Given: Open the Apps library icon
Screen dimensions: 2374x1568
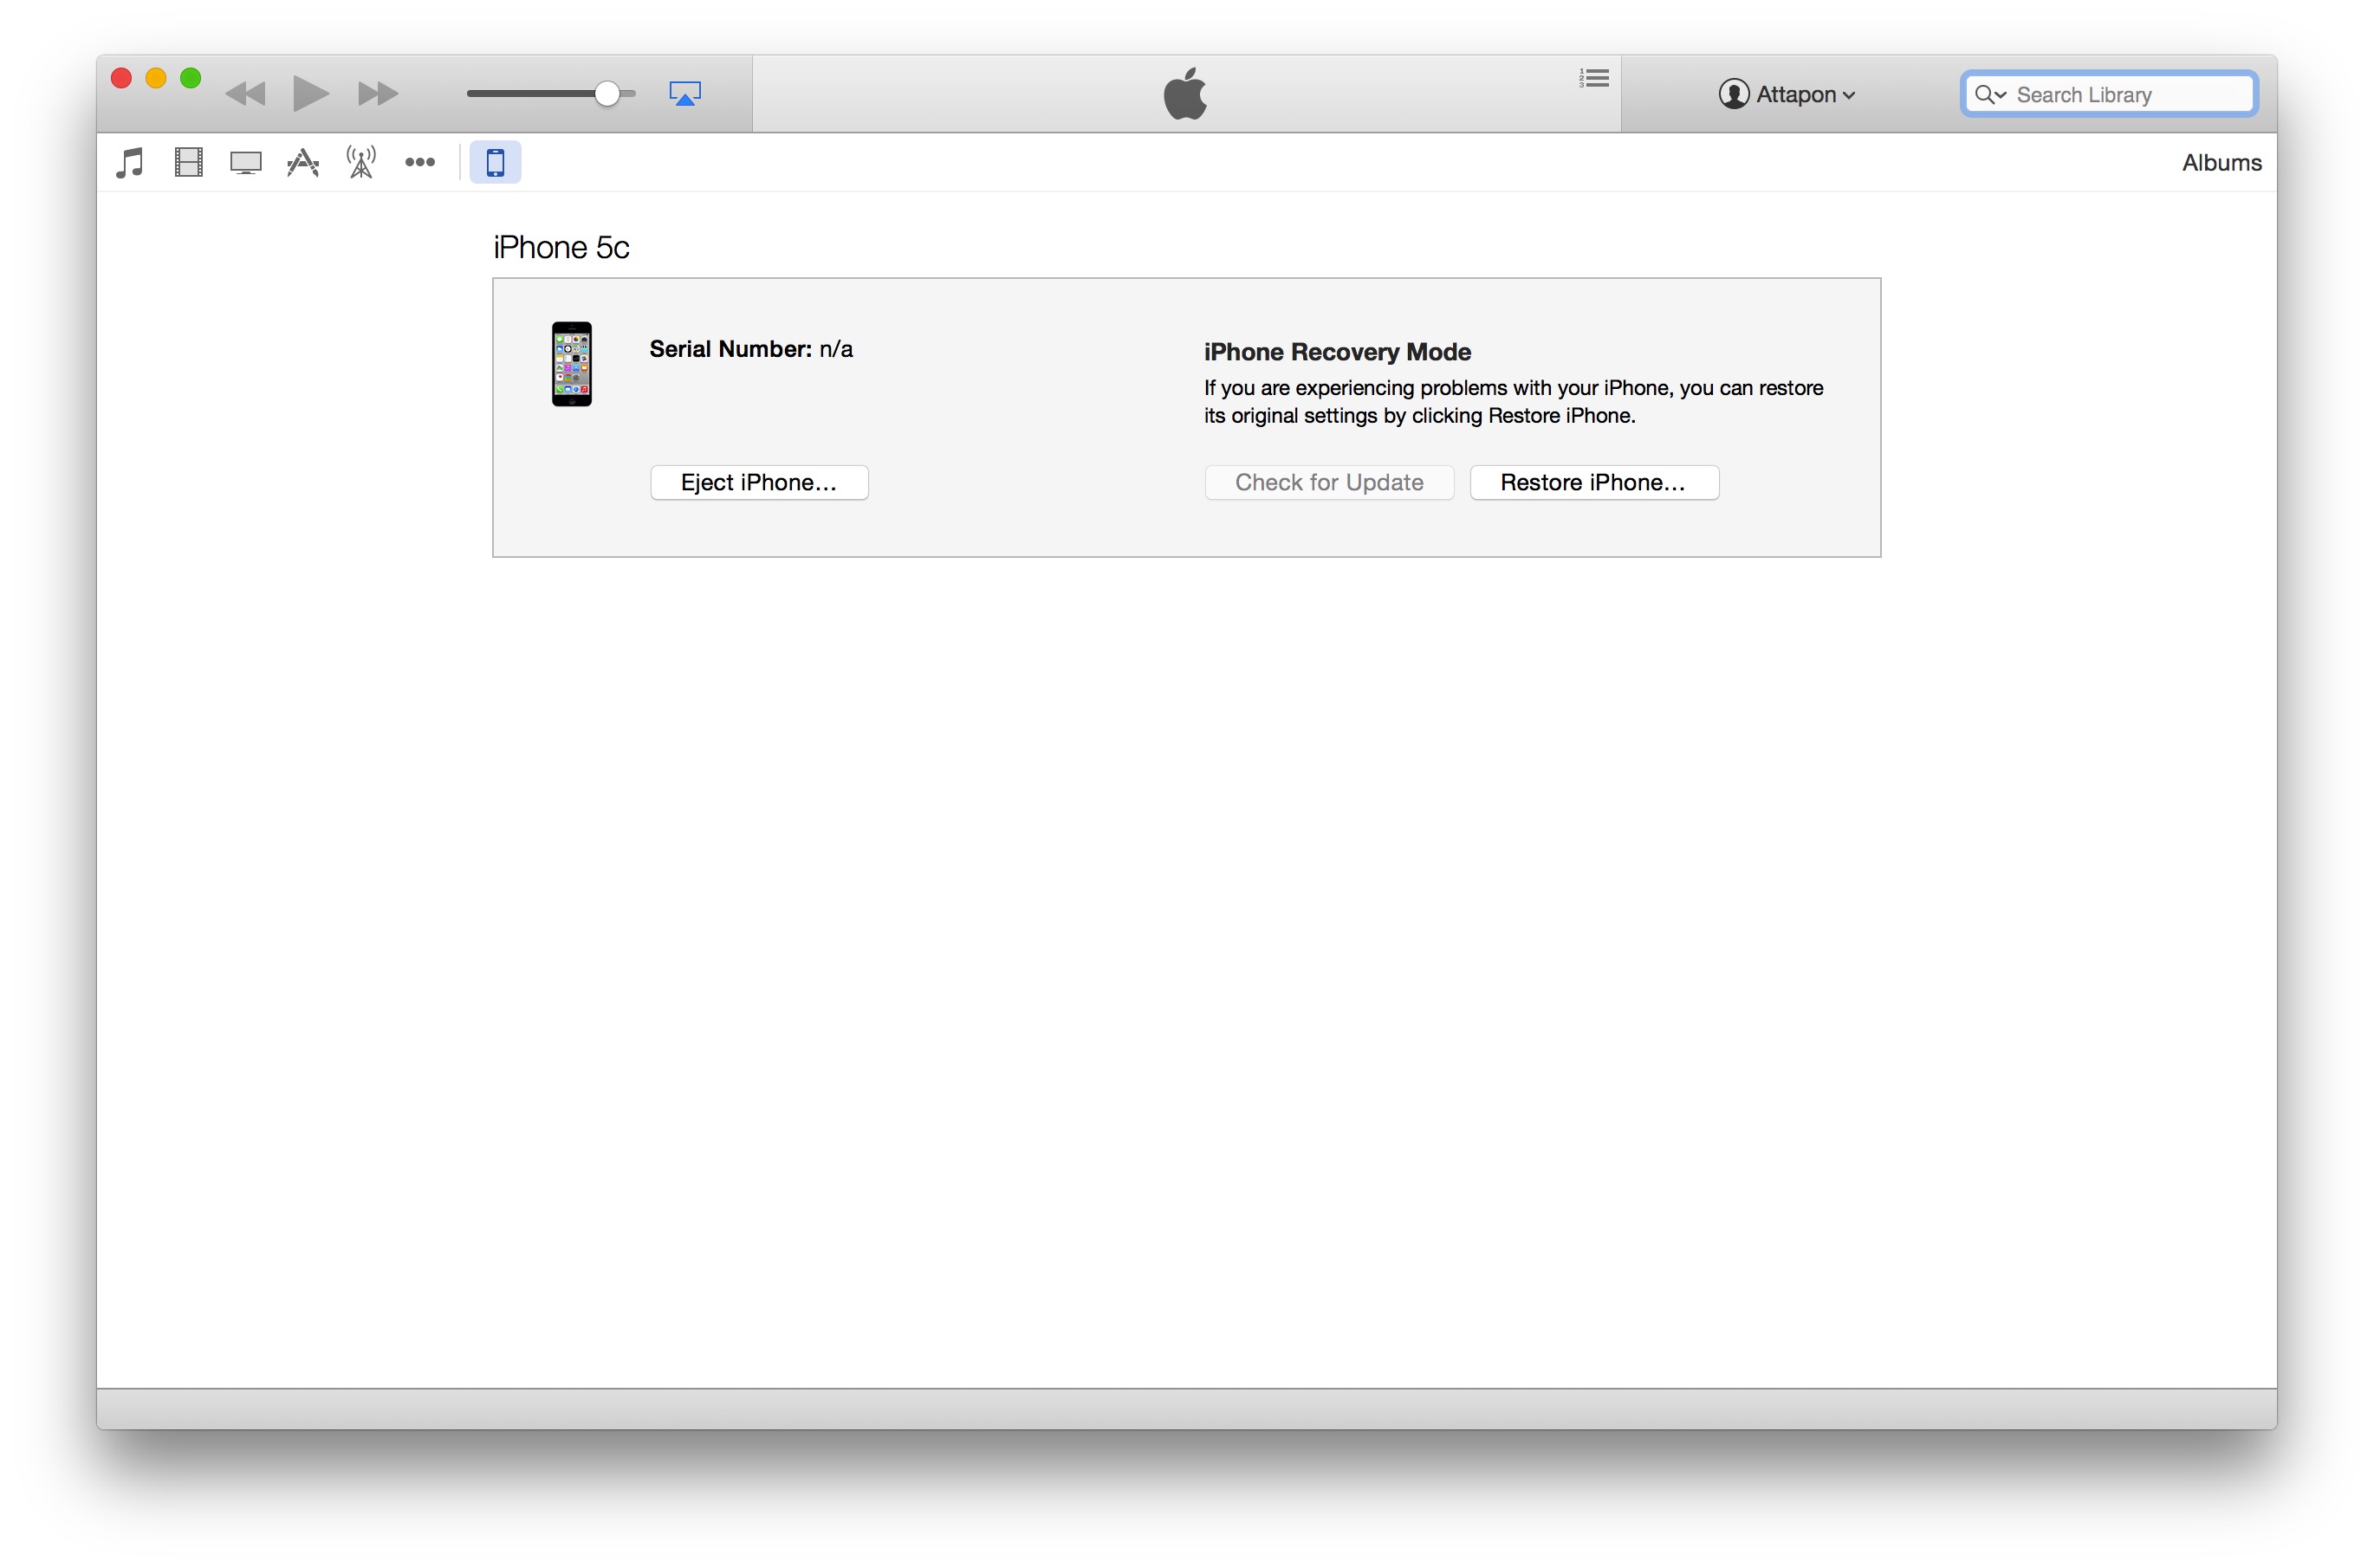Looking at the screenshot, I should [303, 162].
